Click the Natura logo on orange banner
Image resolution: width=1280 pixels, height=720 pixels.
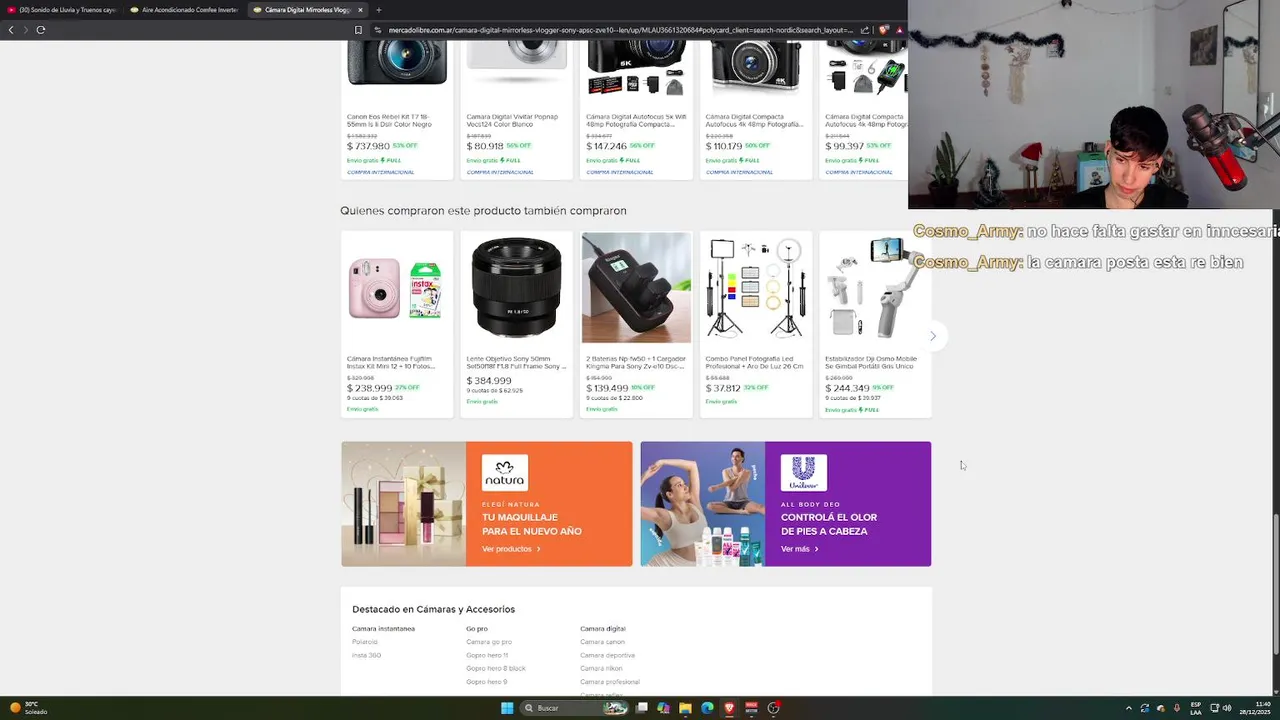504,473
